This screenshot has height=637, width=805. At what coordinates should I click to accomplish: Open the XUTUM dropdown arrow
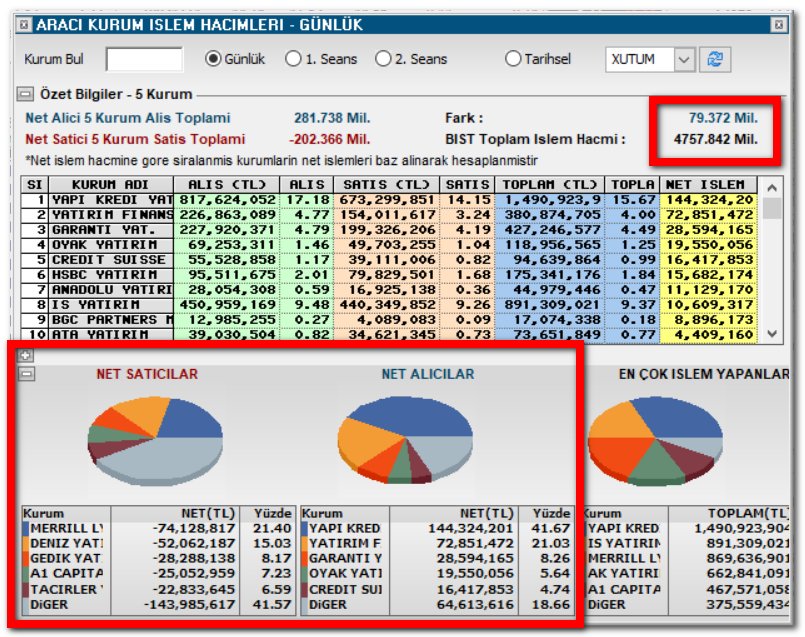(x=684, y=60)
